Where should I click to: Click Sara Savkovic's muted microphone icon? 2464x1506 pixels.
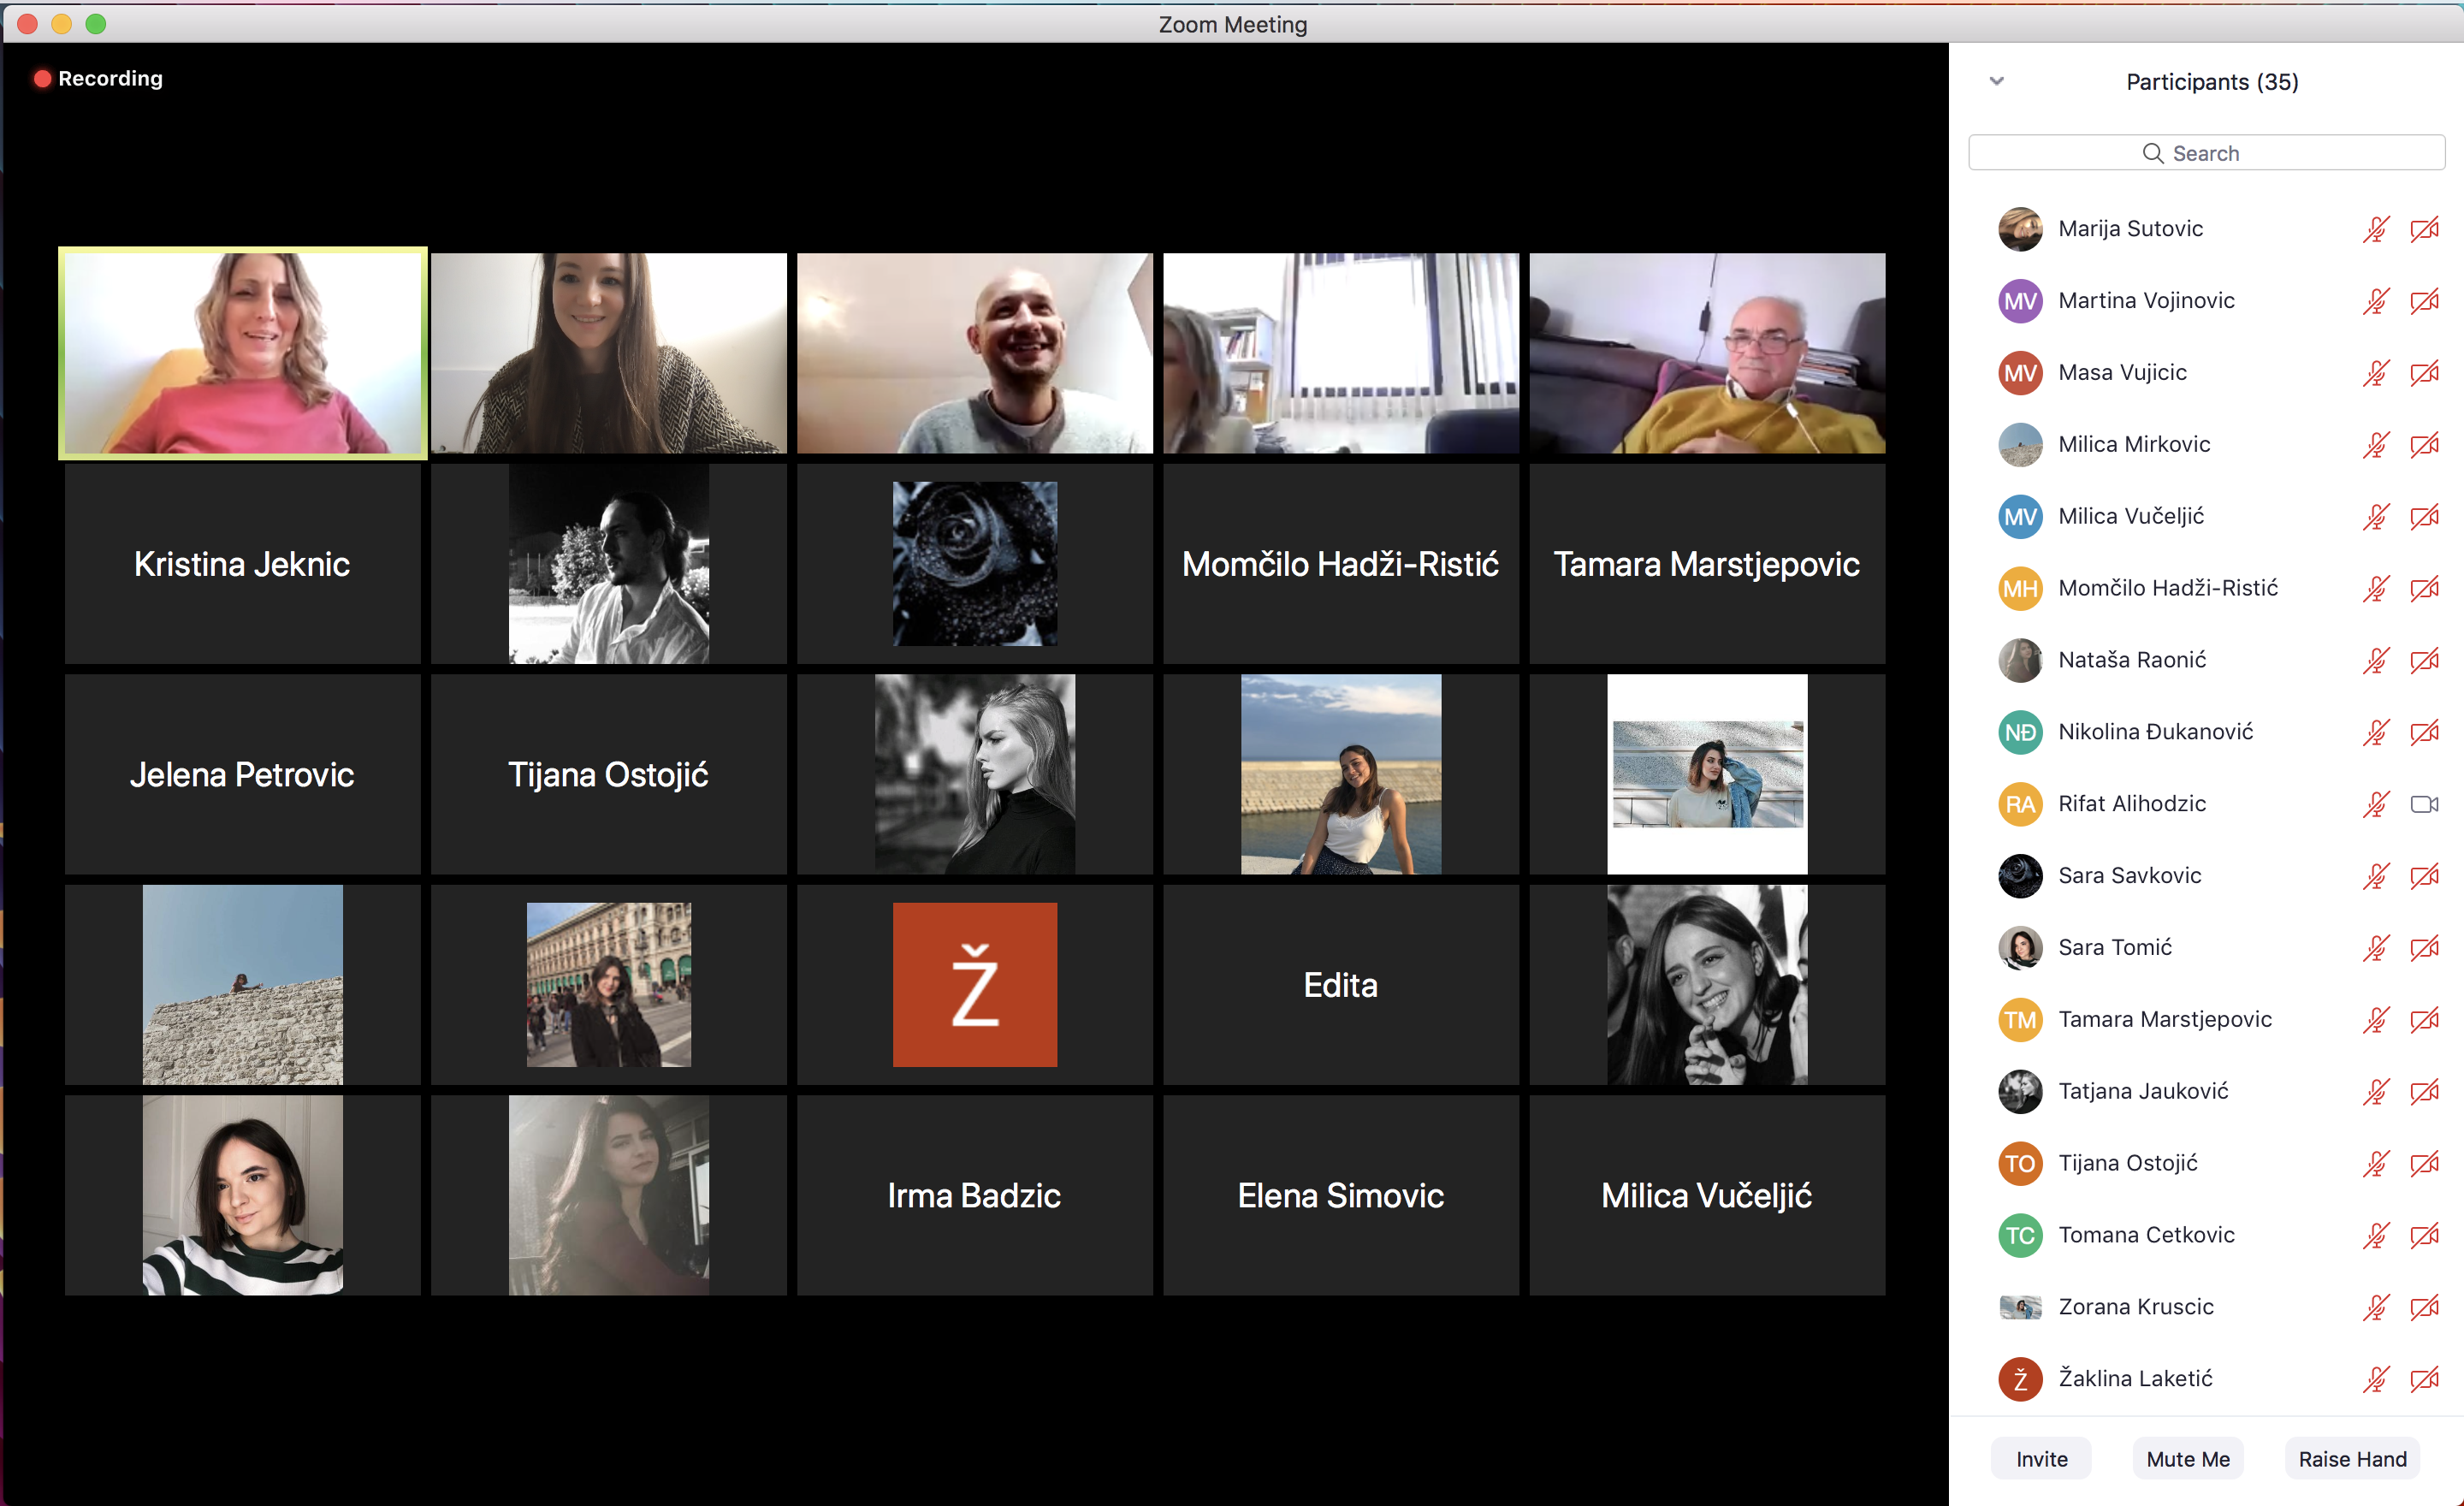coord(2376,876)
